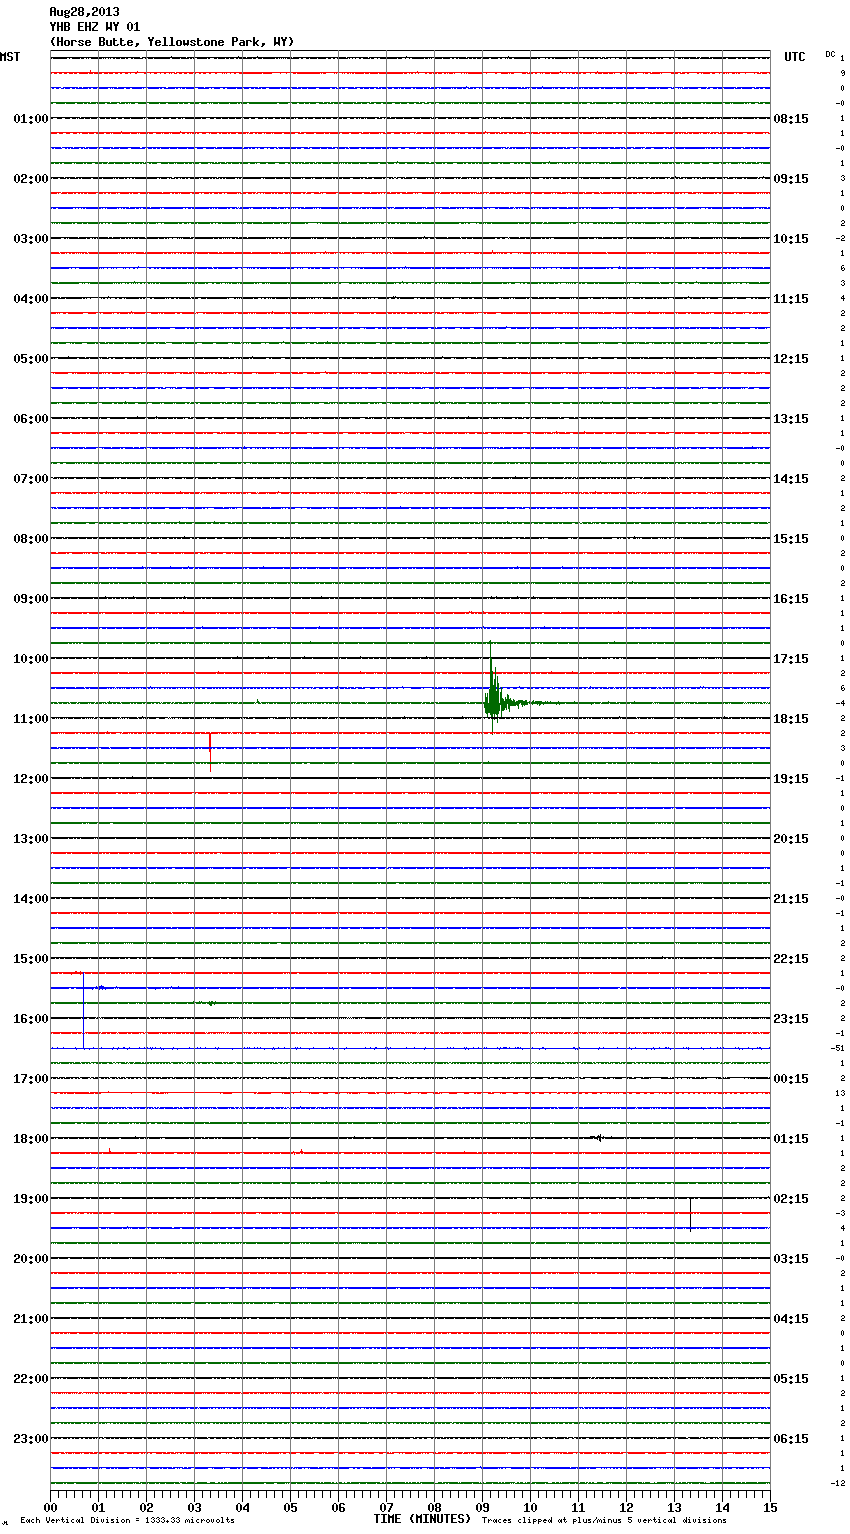
Task: Click "Each Vertical Division = 1333.33 microvolts" note
Action: pos(127,1521)
